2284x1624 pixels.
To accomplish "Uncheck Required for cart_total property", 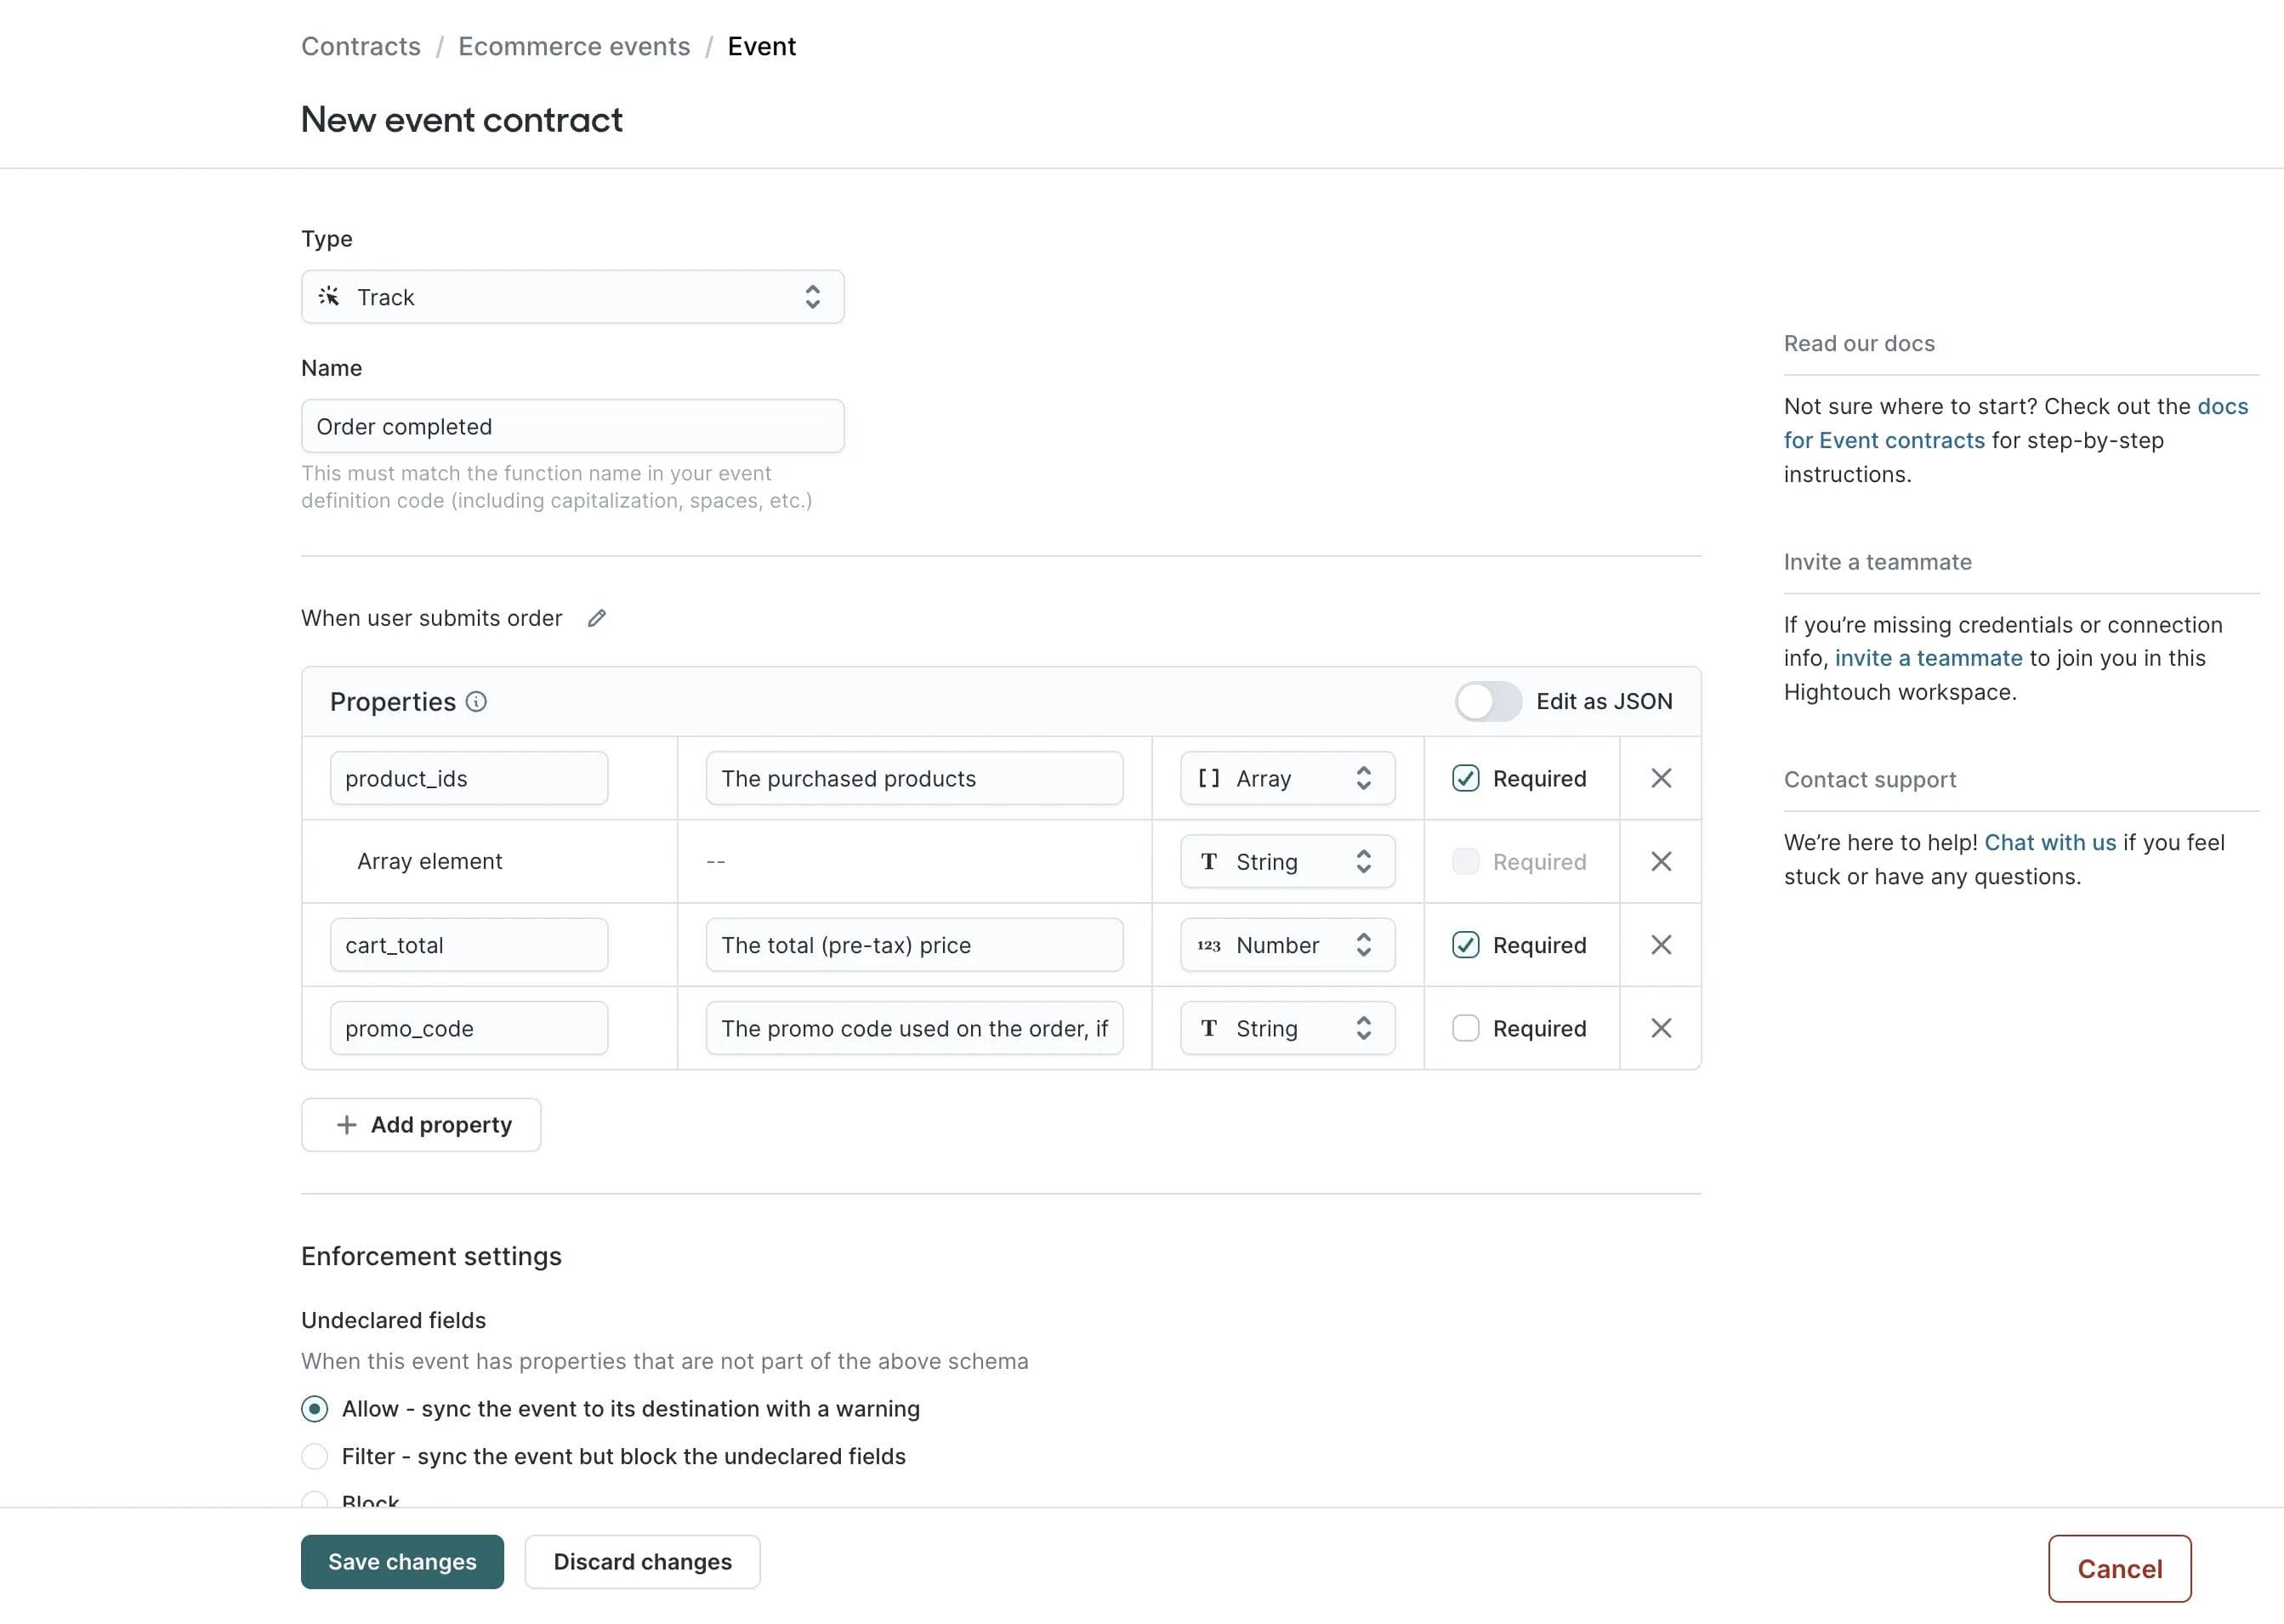I will pos(1466,944).
